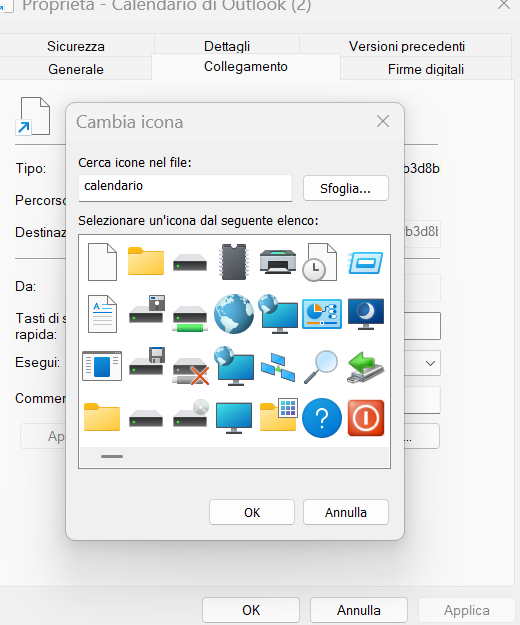Viewport: 520px width, 625px height.
Task: Click the 'Selezionare un'icona dal seguente elenco:' label
Action: [198, 220]
